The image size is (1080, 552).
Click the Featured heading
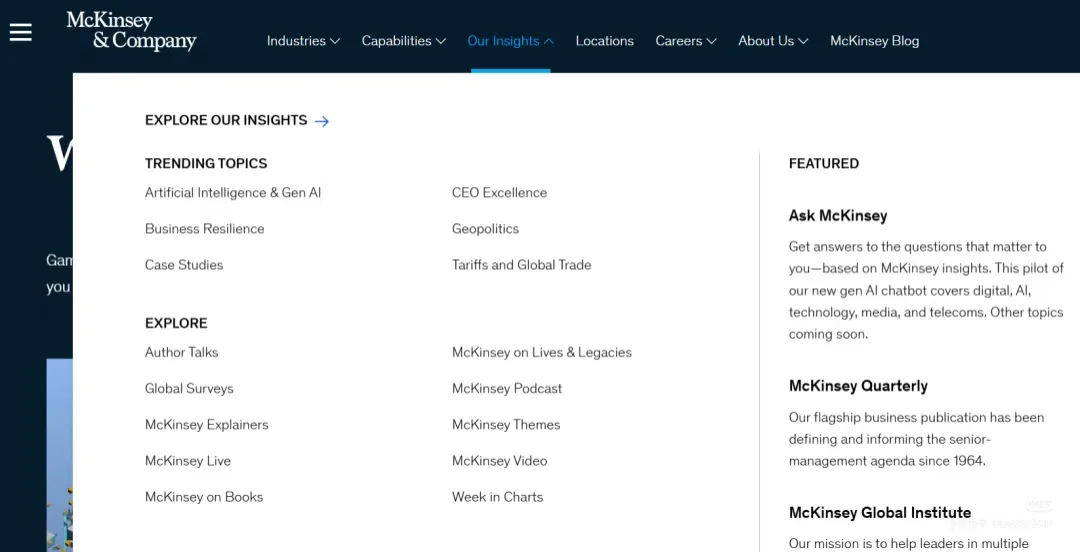click(824, 163)
